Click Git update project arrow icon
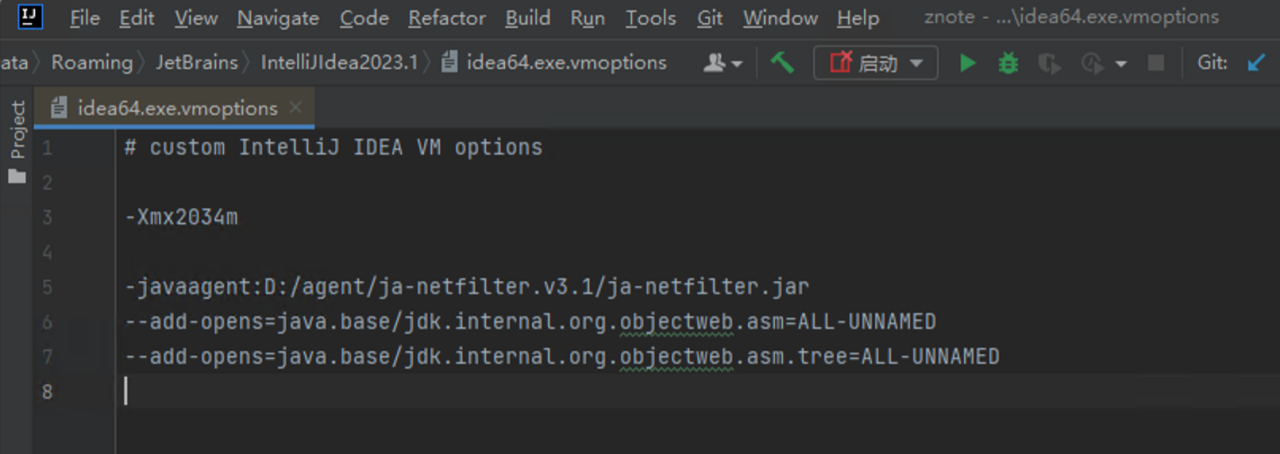Screen dimensions: 1280x454 coord(1256,63)
